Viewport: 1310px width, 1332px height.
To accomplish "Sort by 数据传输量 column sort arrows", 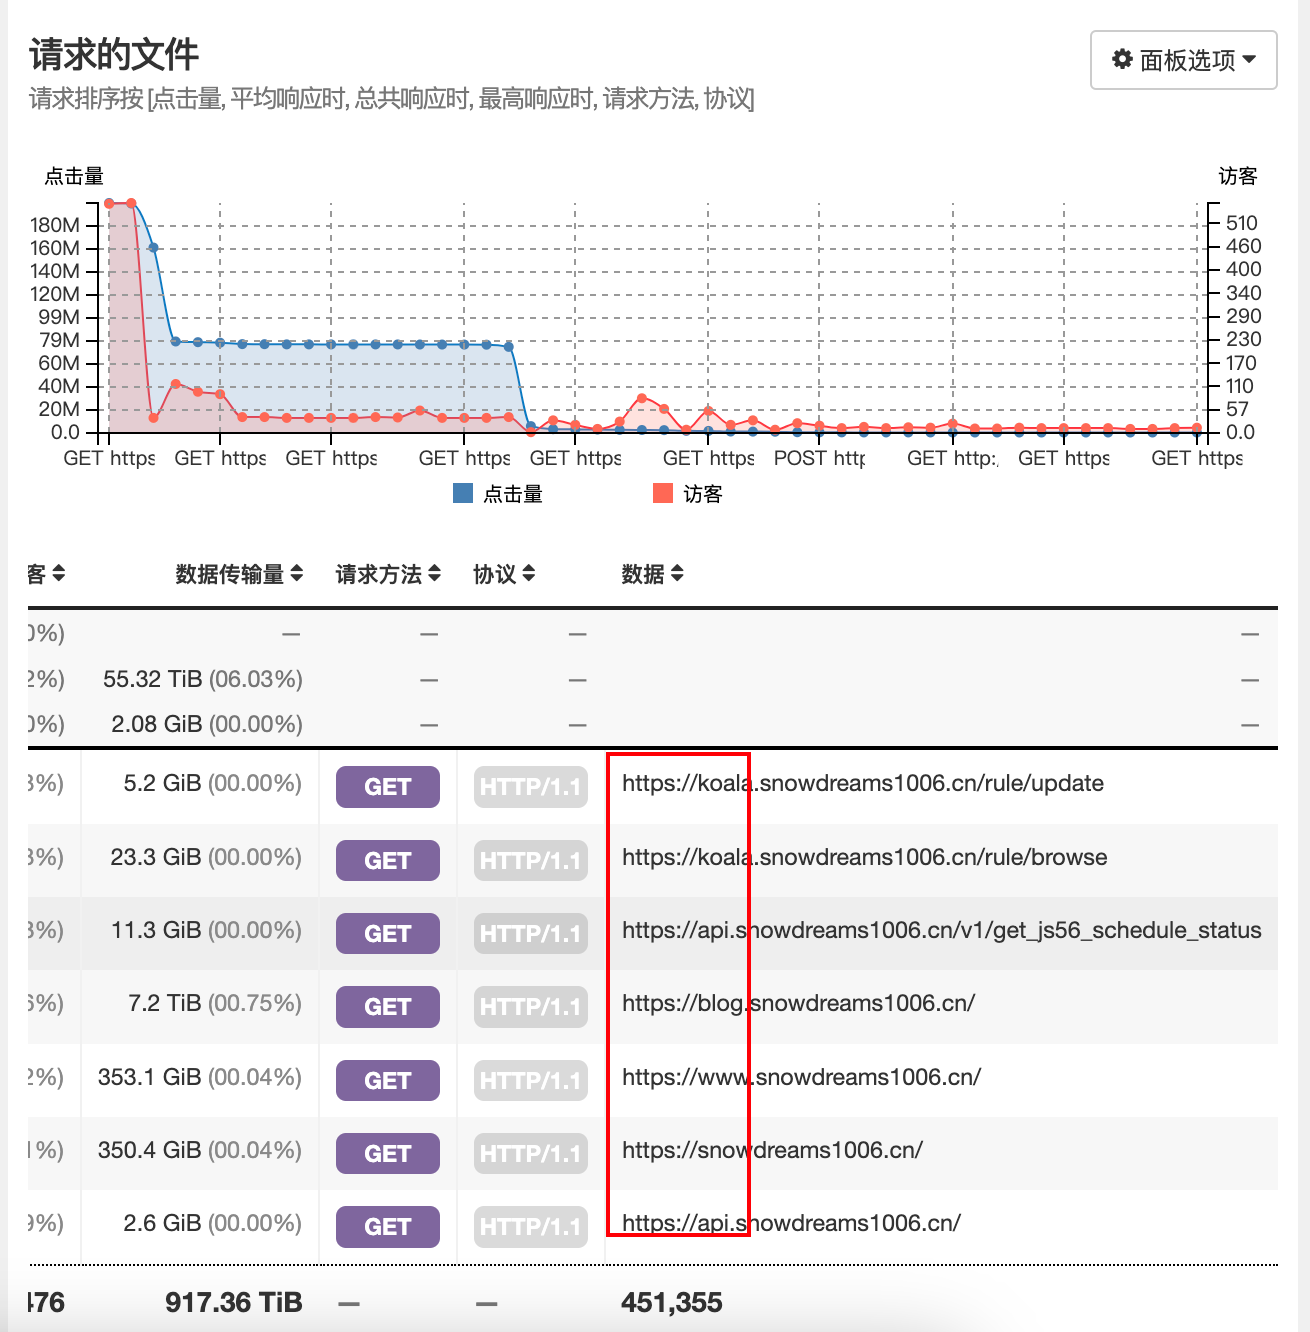I will click(296, 573).
